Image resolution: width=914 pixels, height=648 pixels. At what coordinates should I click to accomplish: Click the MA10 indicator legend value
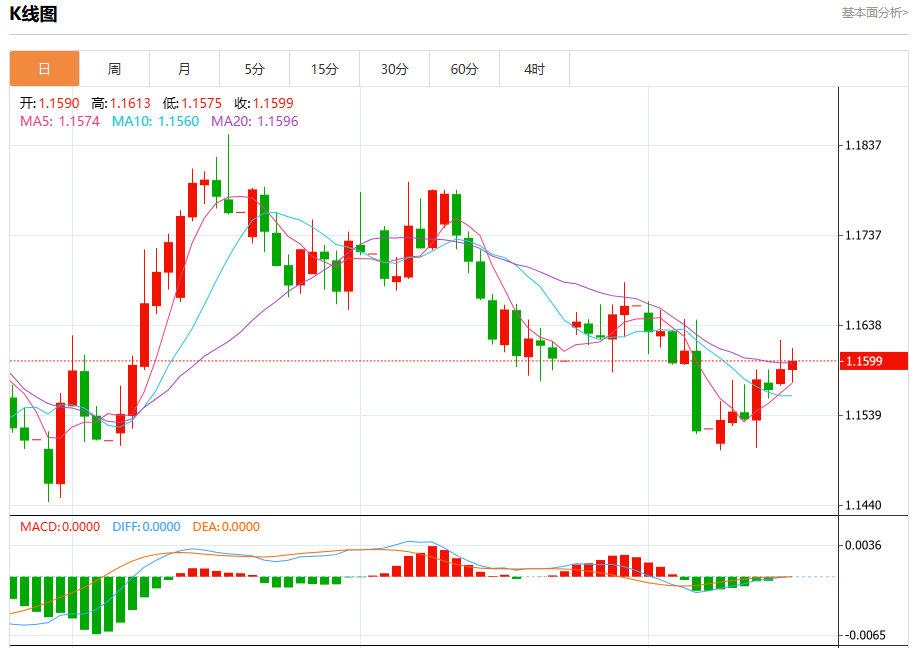[155, 121]
